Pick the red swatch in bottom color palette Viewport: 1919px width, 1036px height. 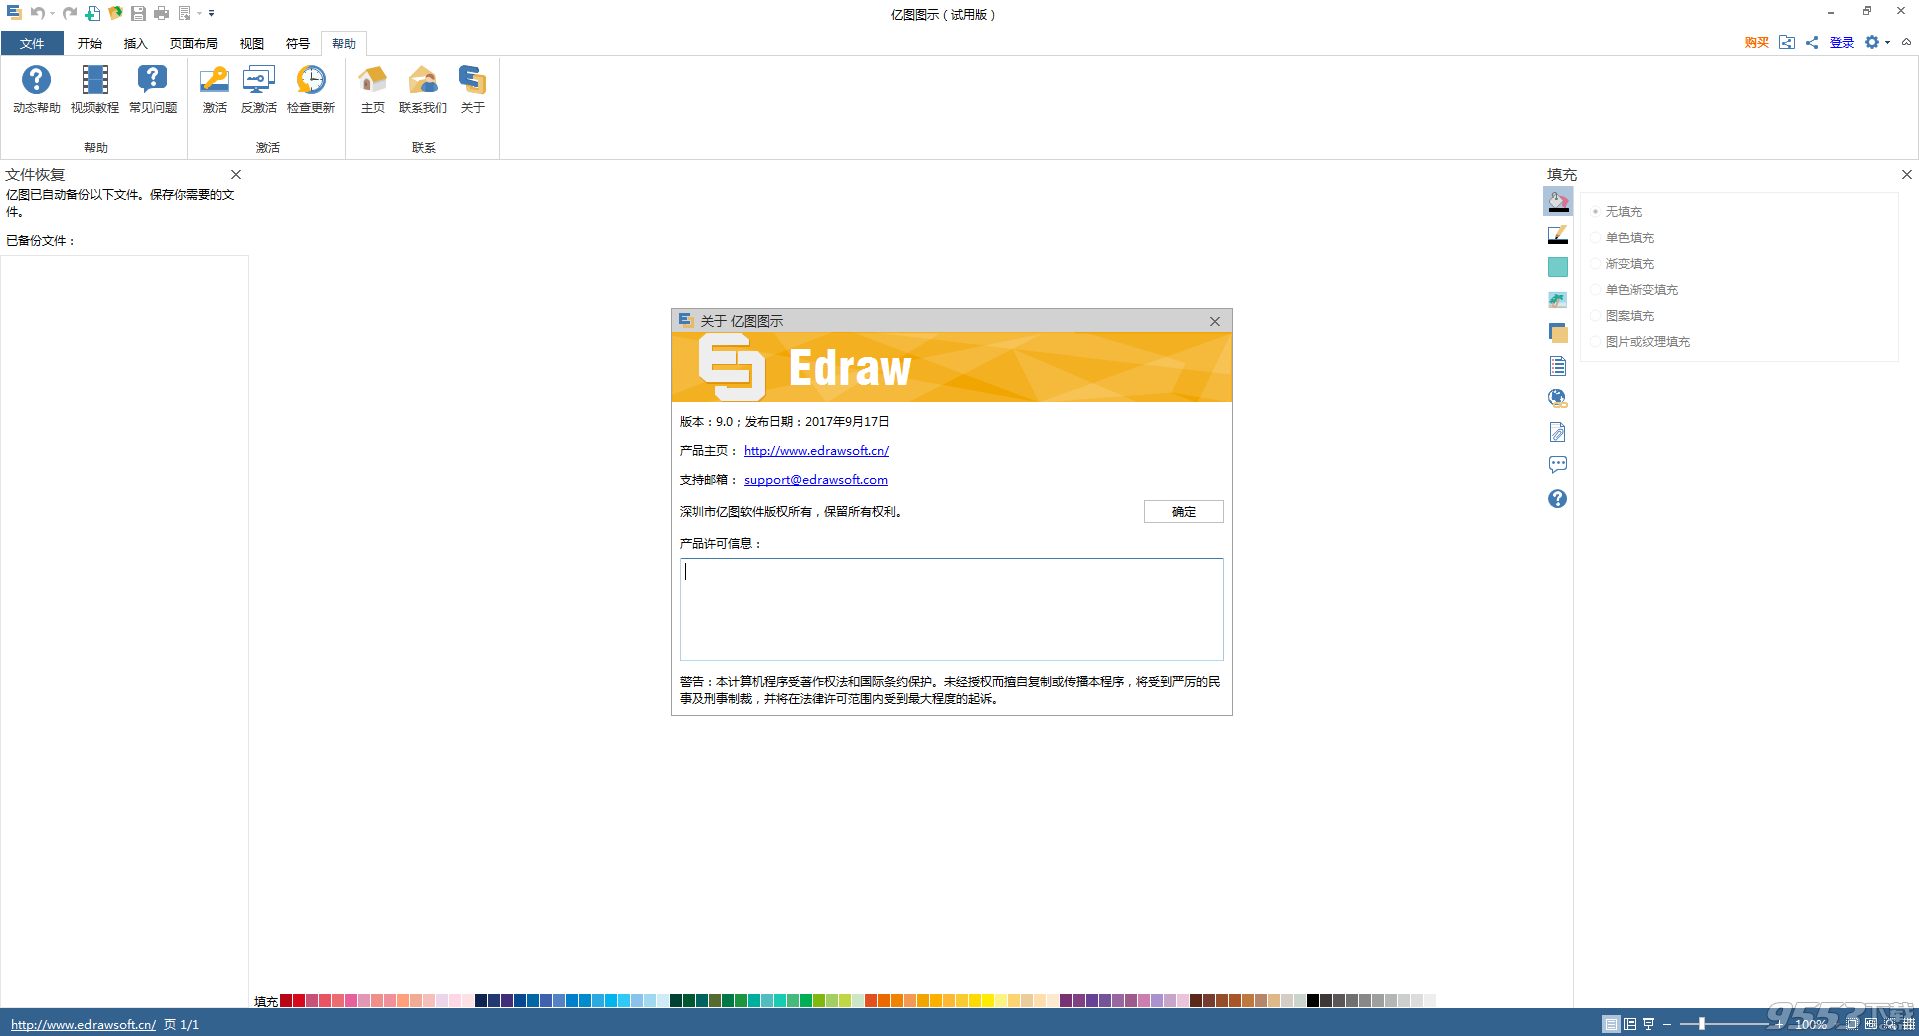[x=299, y=1000]
